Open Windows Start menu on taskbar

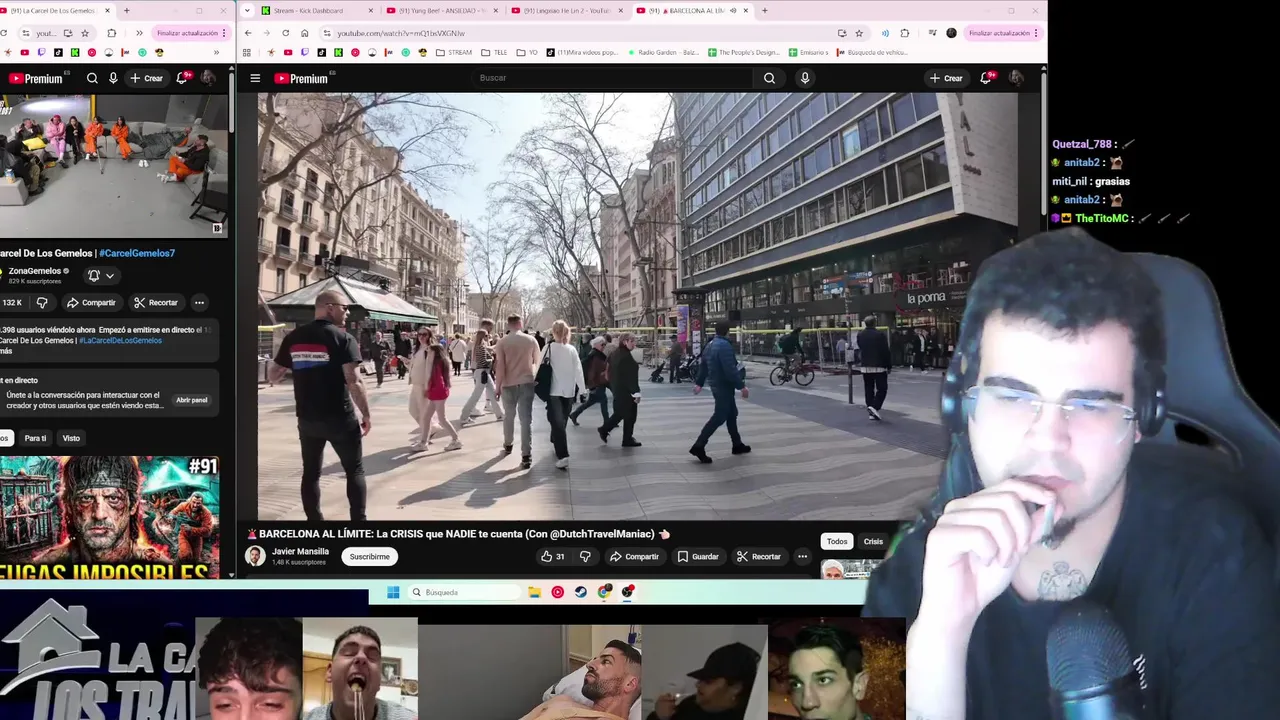(393, 592)
